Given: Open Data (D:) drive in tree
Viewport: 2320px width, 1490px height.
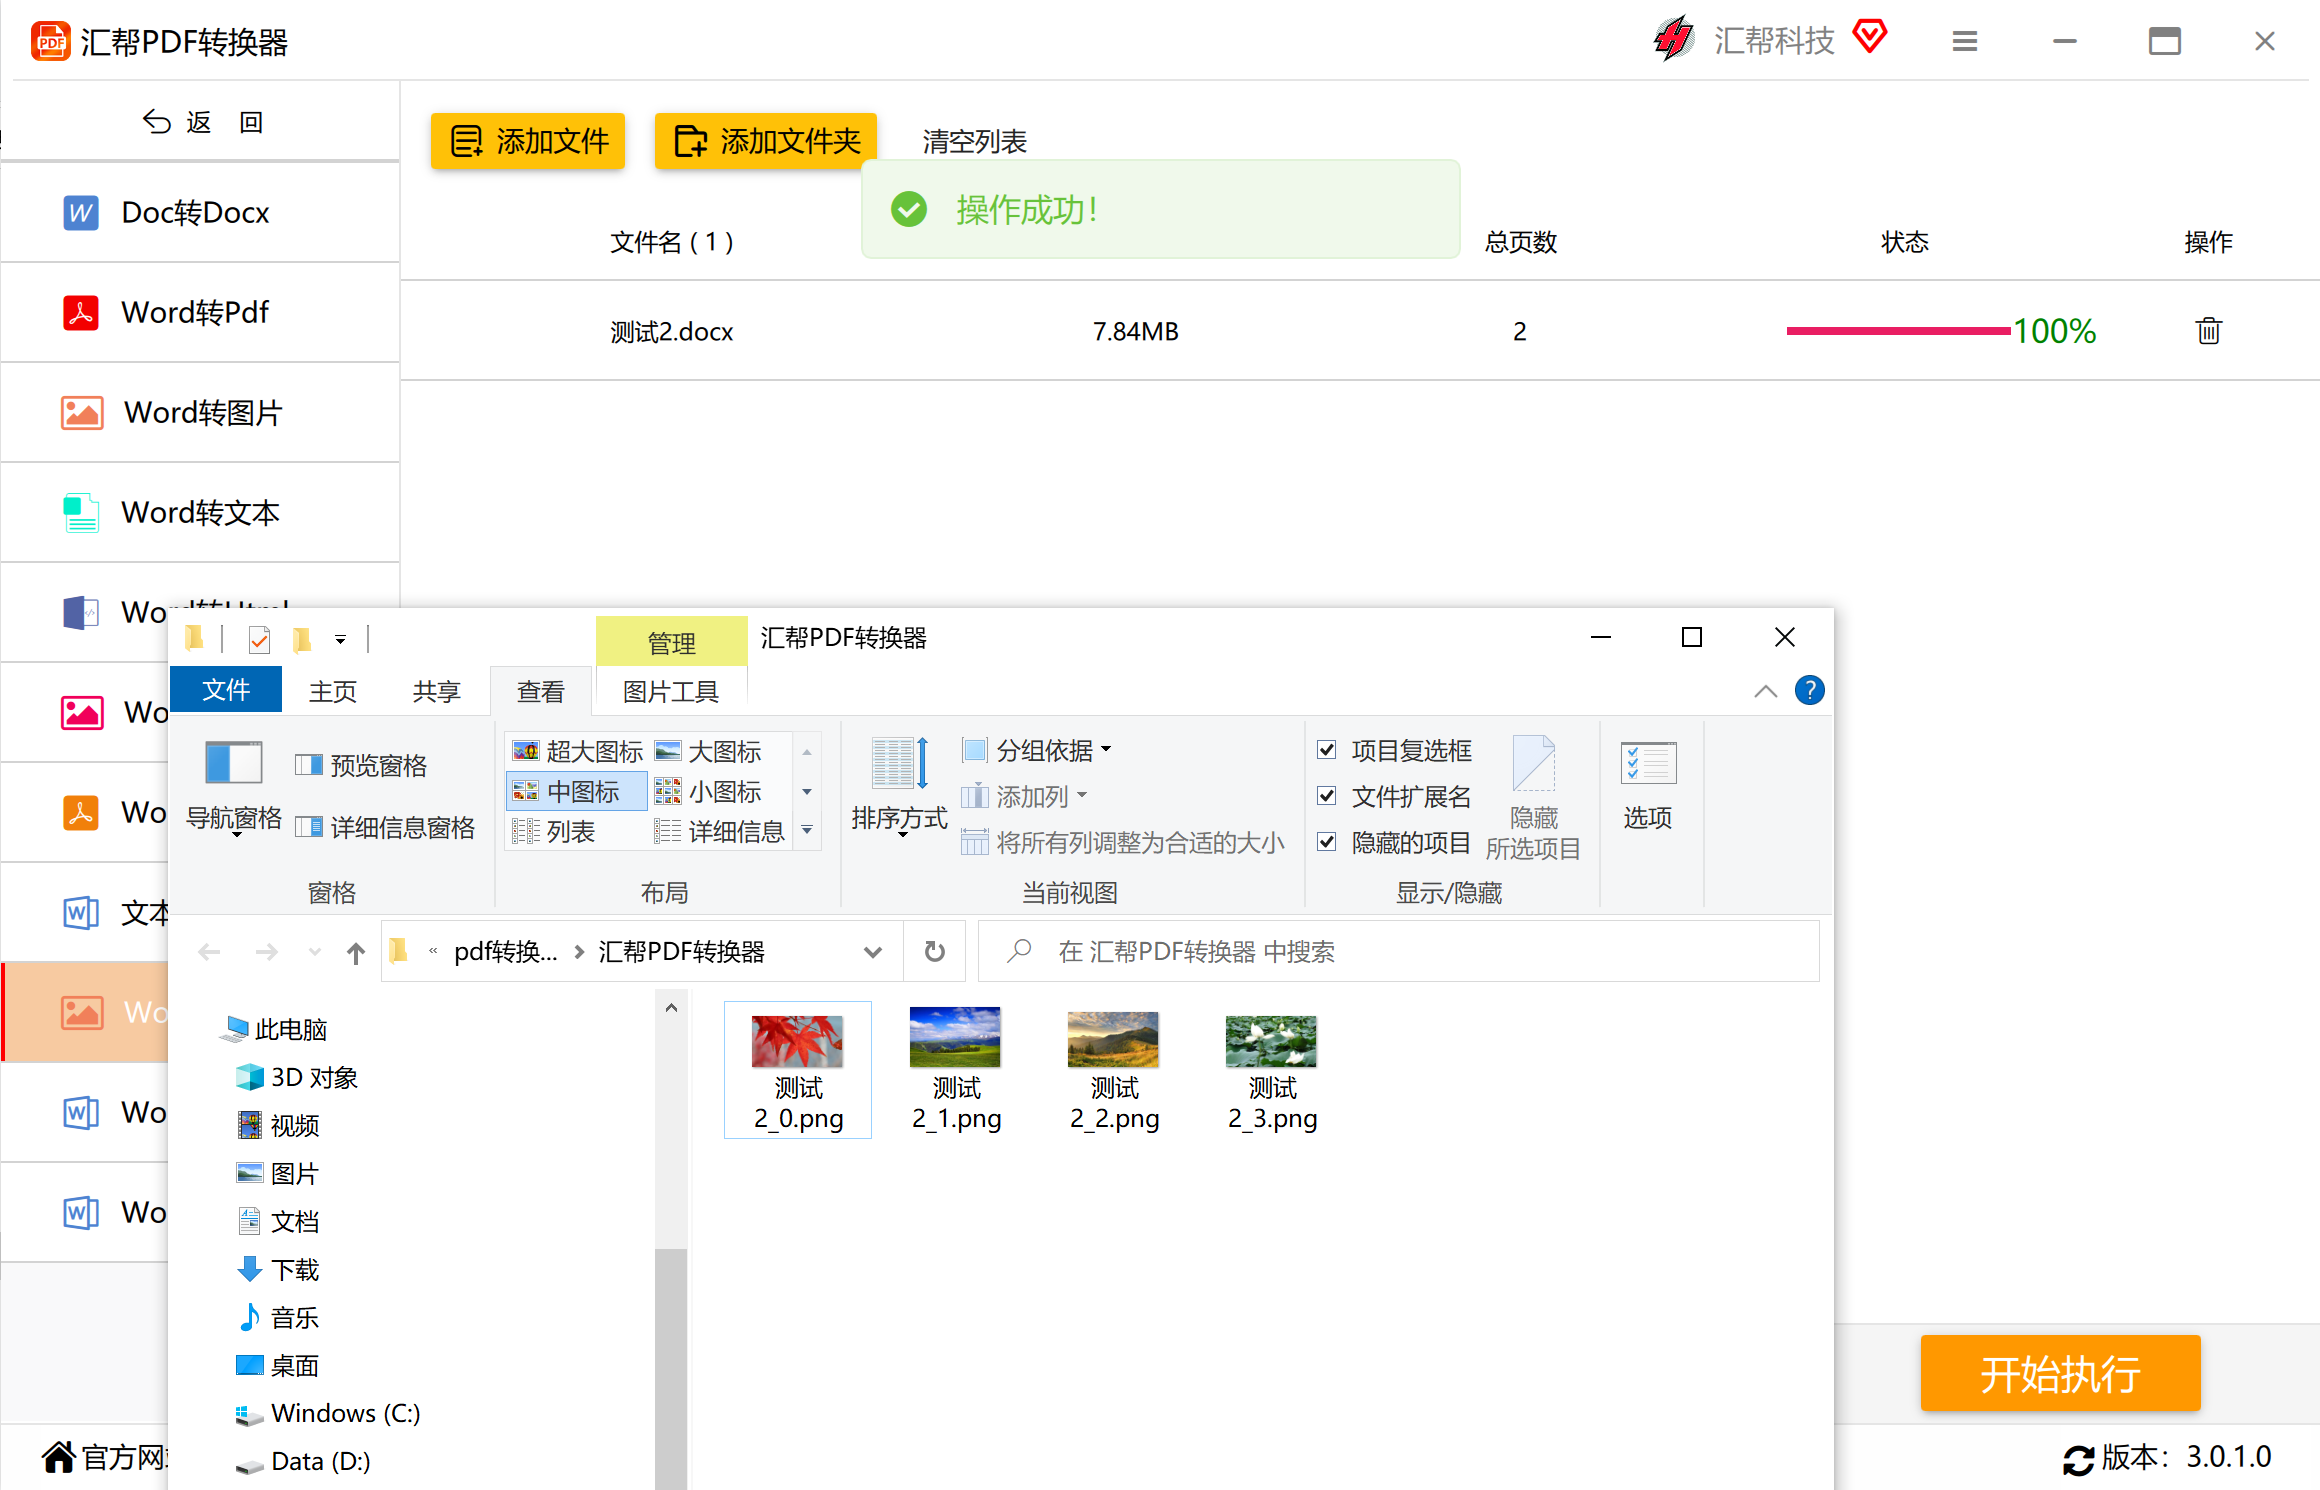Looking at the screenshot, I should pyautogui.click(x=303, y=1461).
